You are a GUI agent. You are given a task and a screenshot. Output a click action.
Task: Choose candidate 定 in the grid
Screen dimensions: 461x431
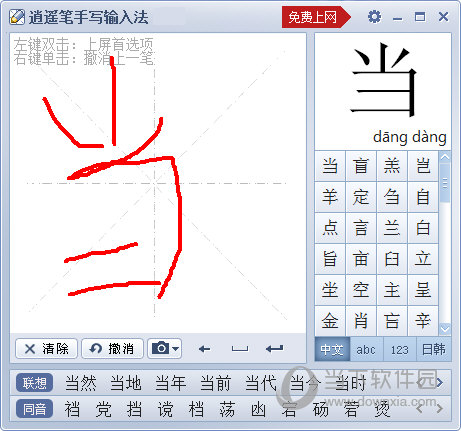[x=361, y=197]
